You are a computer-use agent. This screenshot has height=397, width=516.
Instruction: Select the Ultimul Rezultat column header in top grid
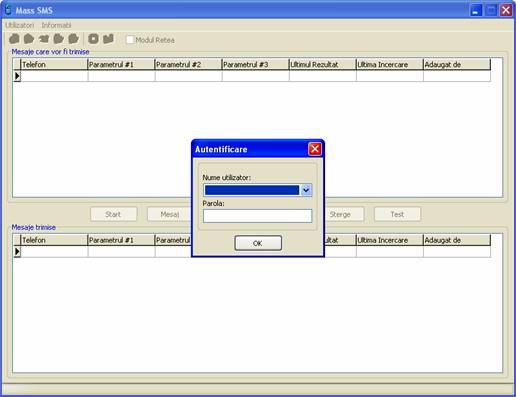(322, 65)
